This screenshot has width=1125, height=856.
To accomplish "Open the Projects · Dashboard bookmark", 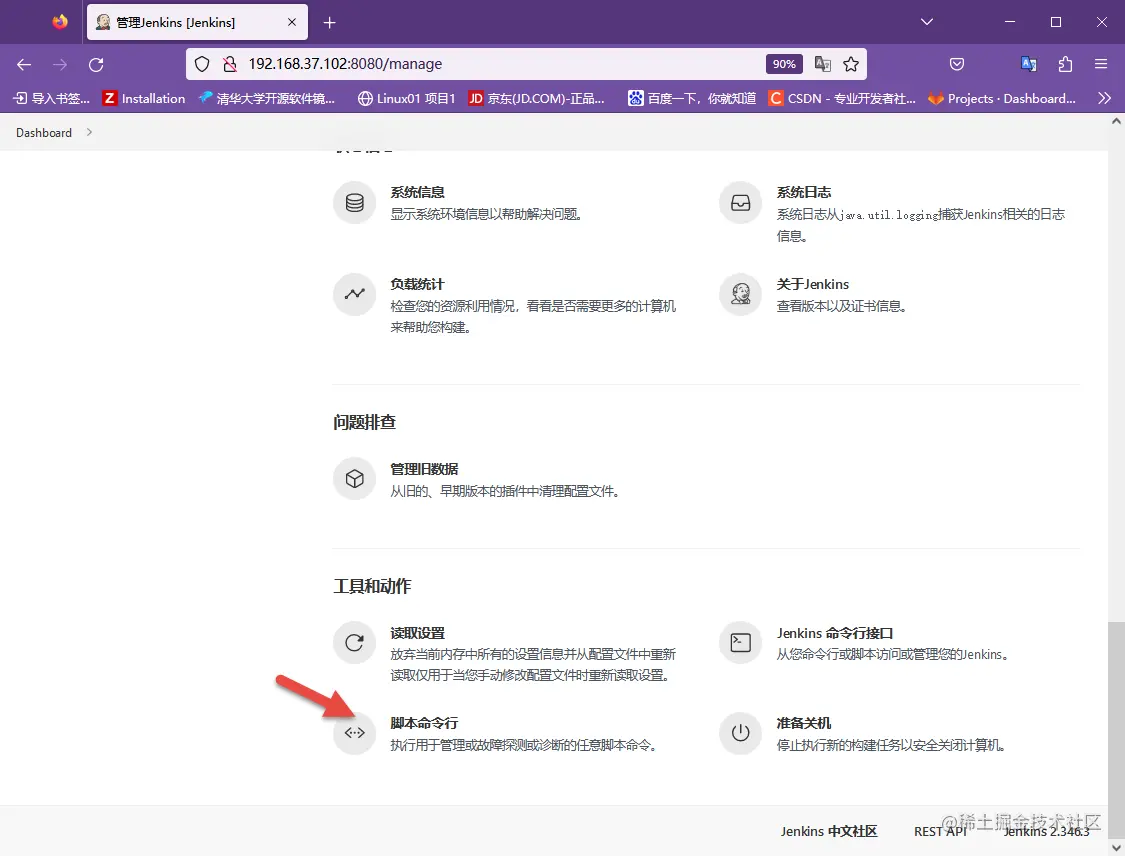I will (x=1002, y=98).
